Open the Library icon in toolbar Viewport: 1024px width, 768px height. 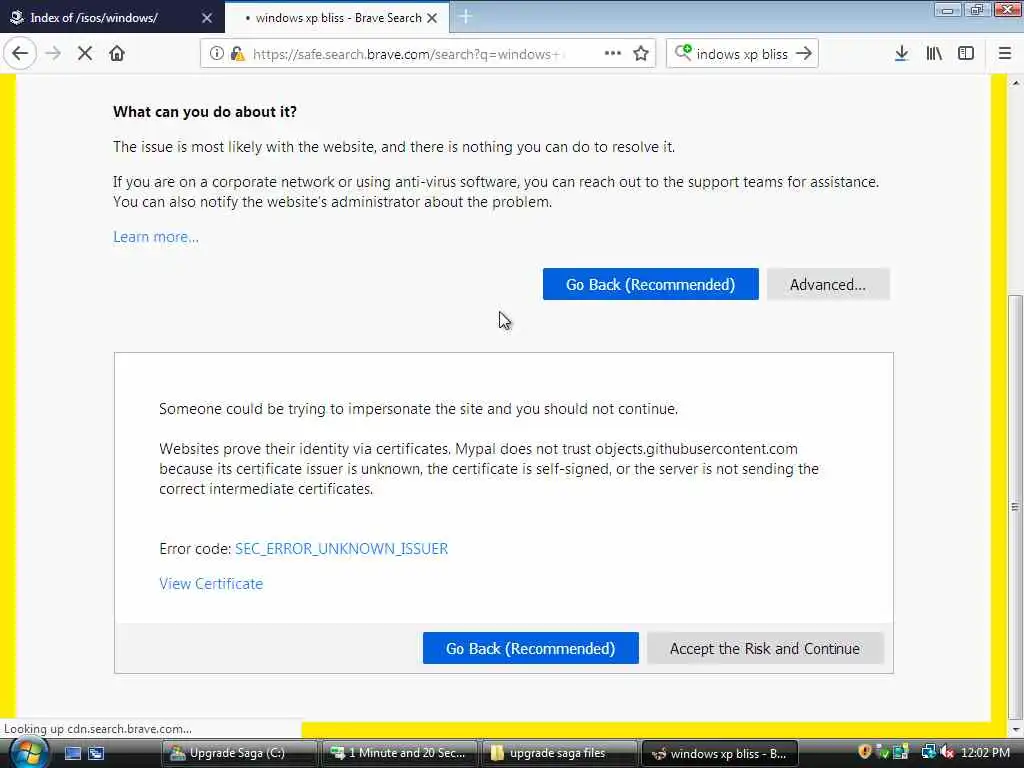click(x=934, y=54)
